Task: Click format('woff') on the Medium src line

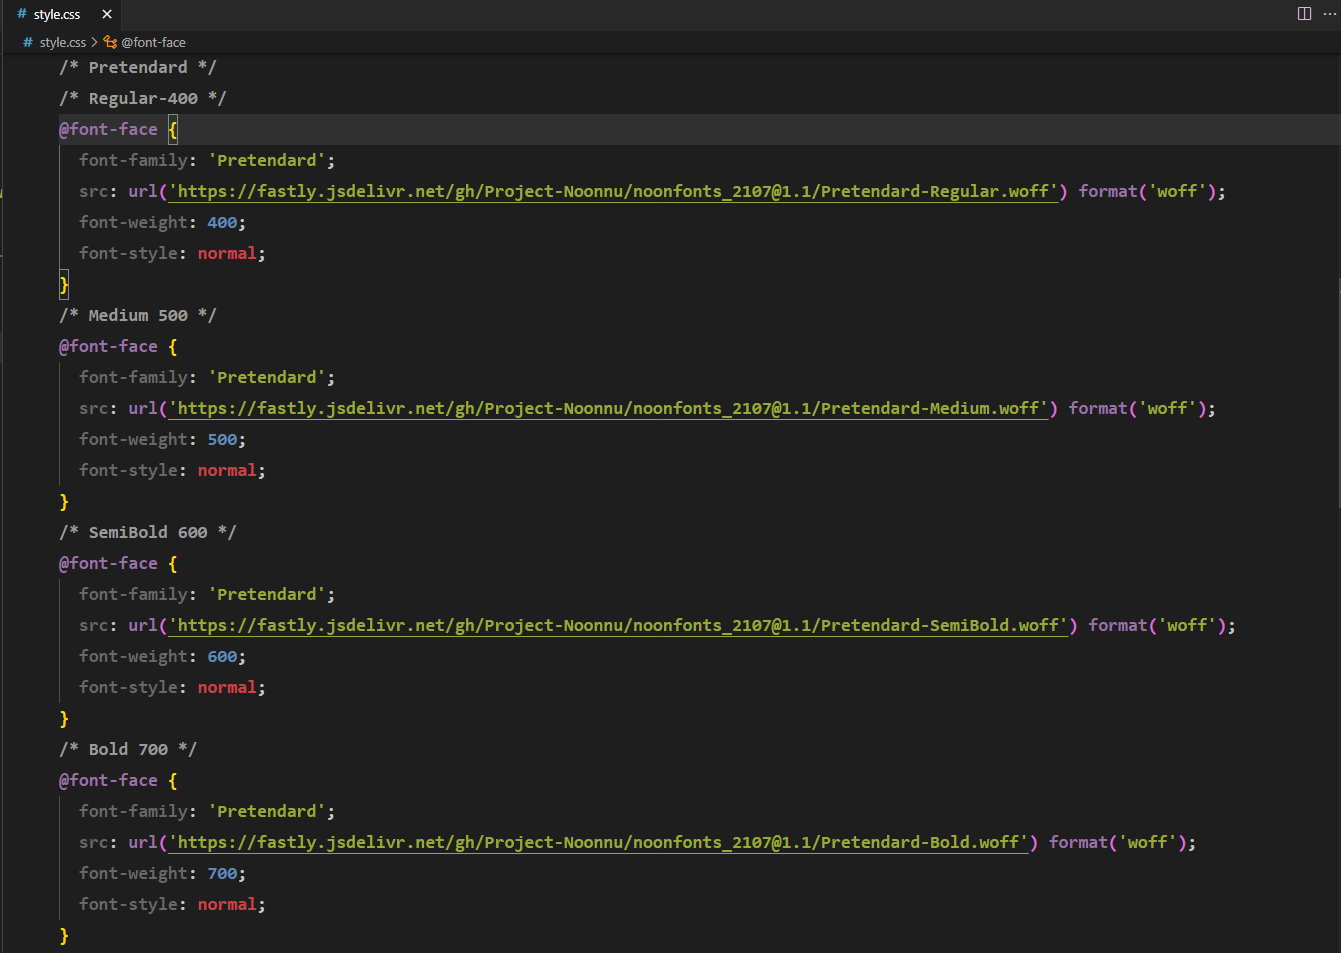Action: pos(1137,408)
